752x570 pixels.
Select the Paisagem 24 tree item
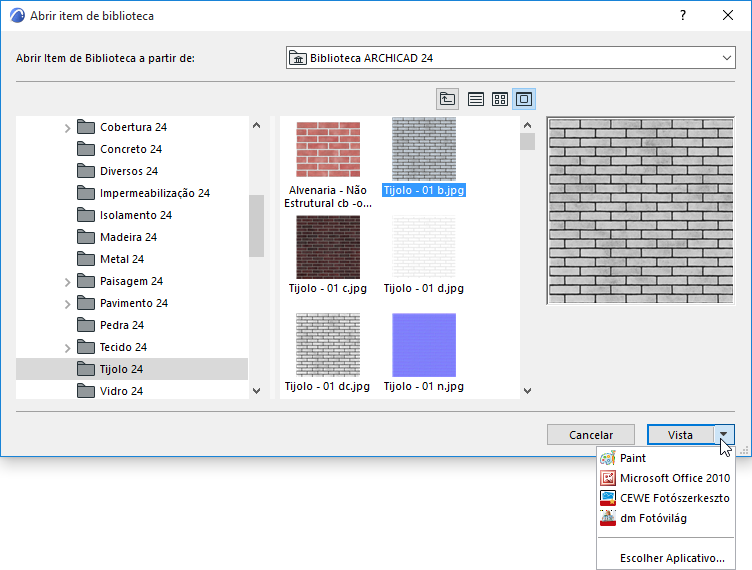[x=132, y=281]
